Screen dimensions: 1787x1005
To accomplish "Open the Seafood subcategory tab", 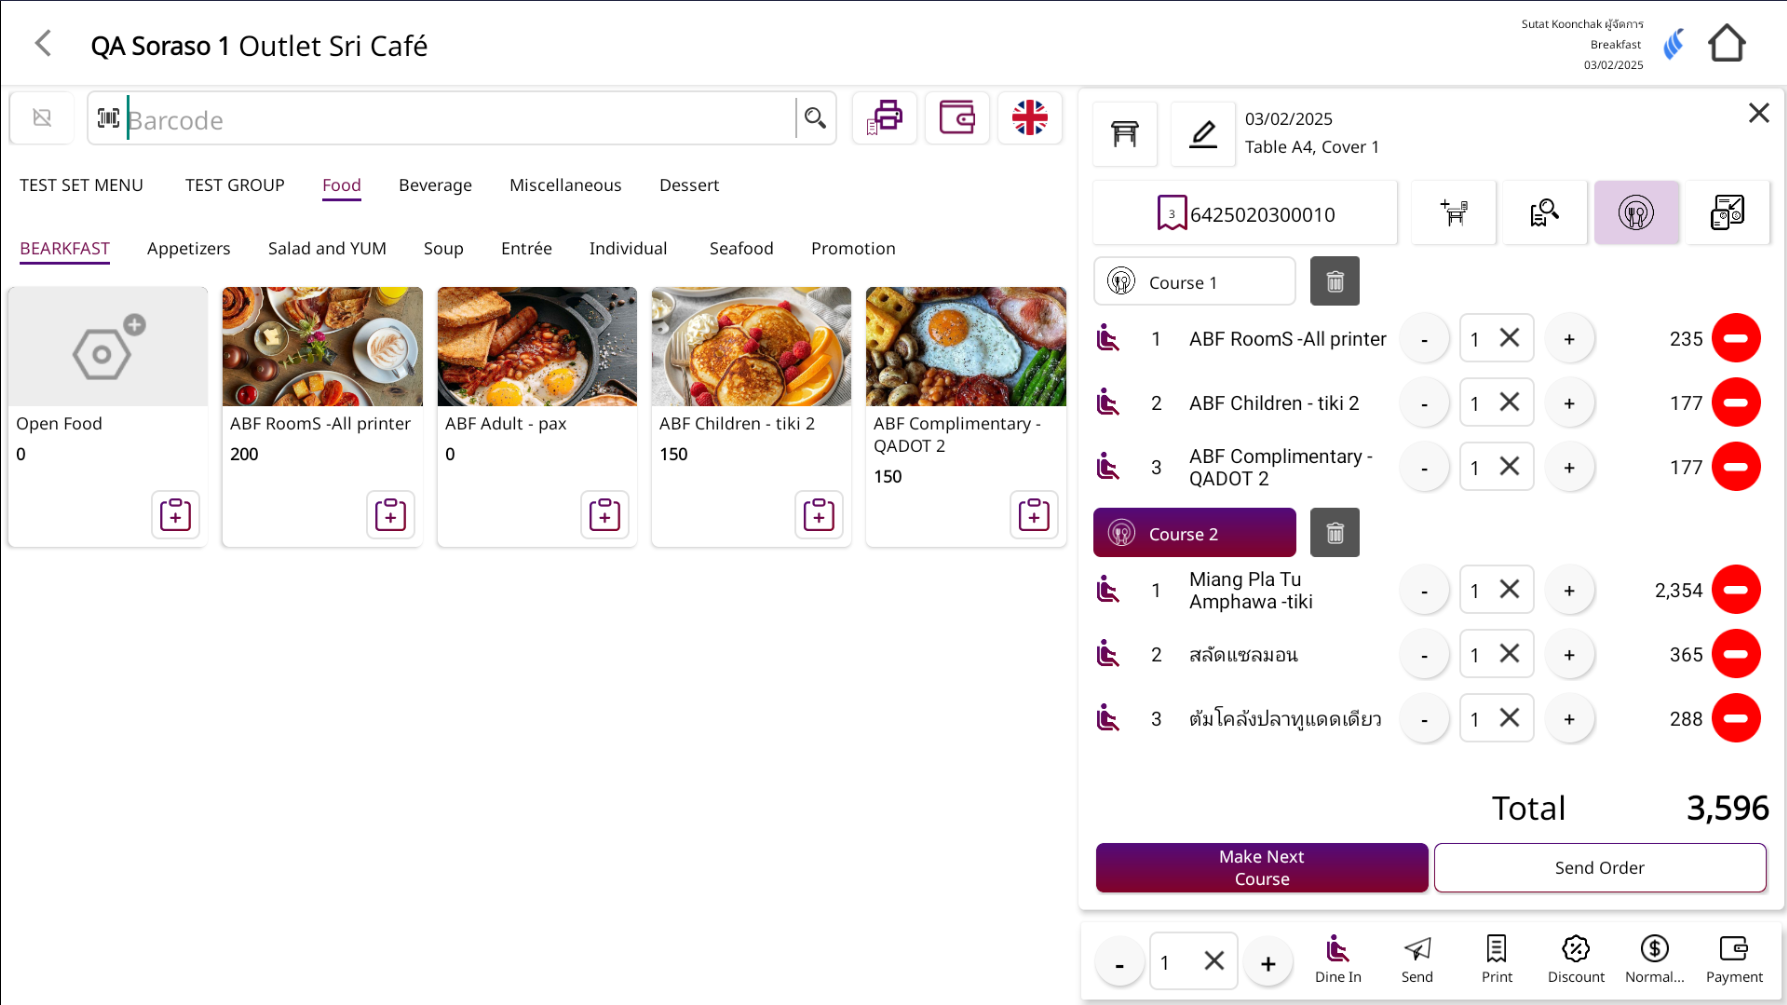I will (741, 249).
